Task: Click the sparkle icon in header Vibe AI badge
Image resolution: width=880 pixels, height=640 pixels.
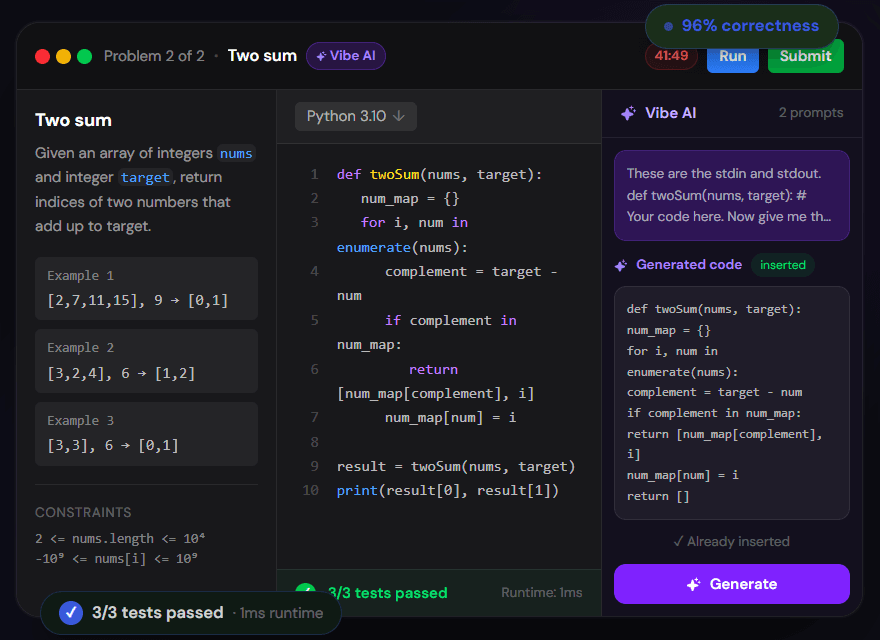Action: [x=322, y=56]
